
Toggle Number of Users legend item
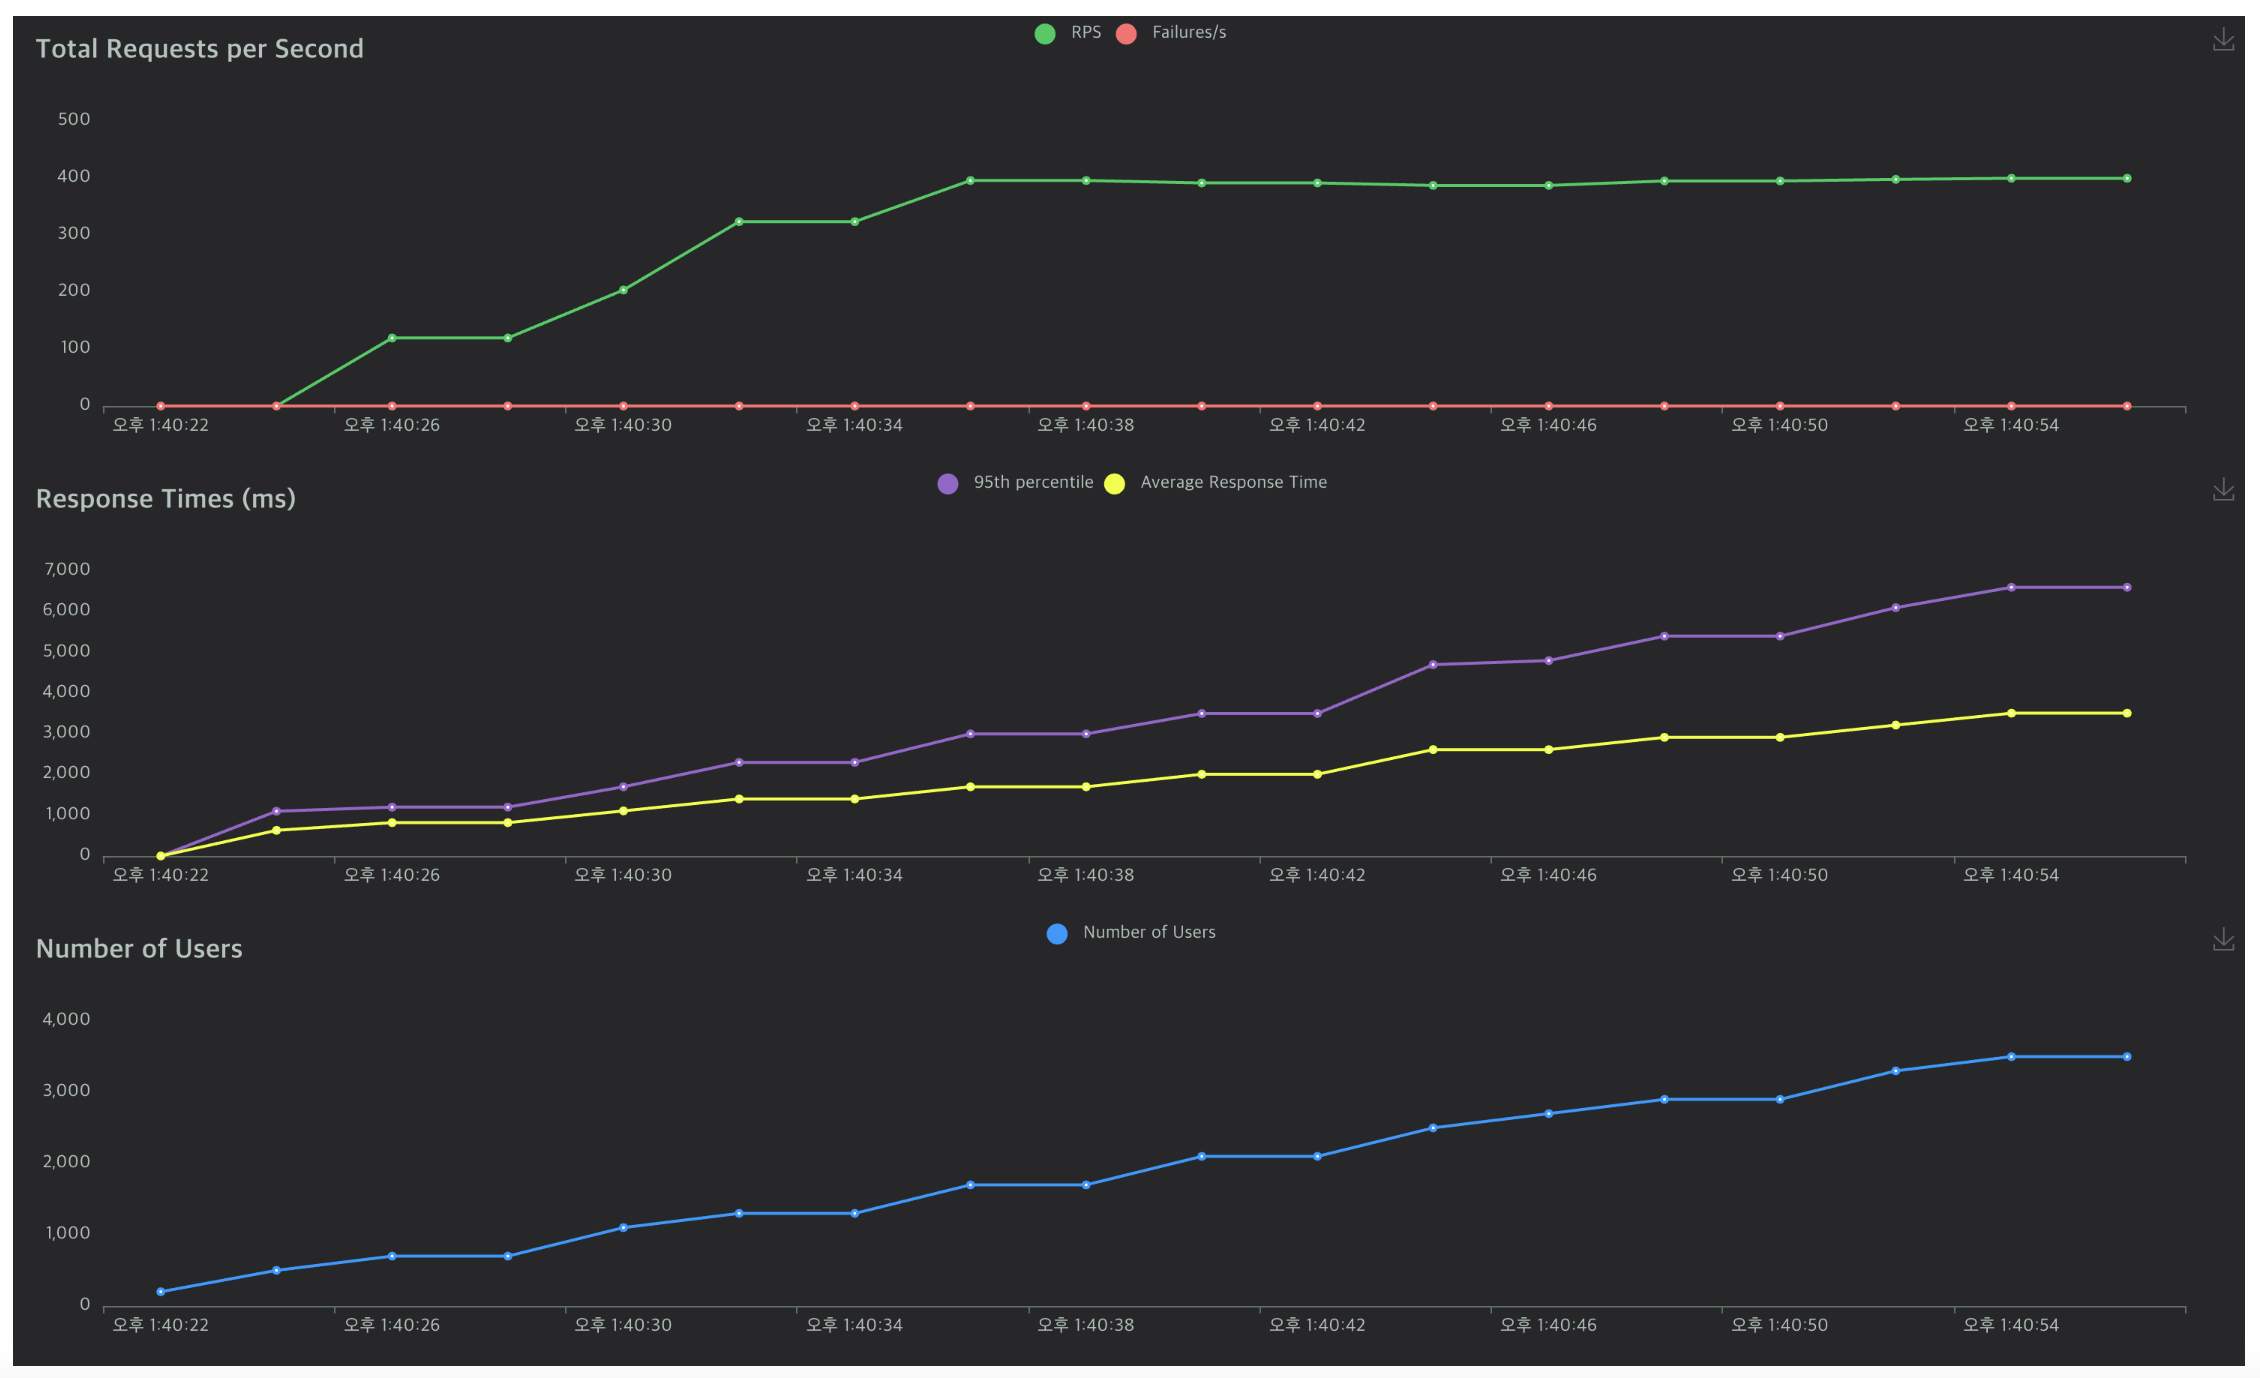tap(1148, 933)
